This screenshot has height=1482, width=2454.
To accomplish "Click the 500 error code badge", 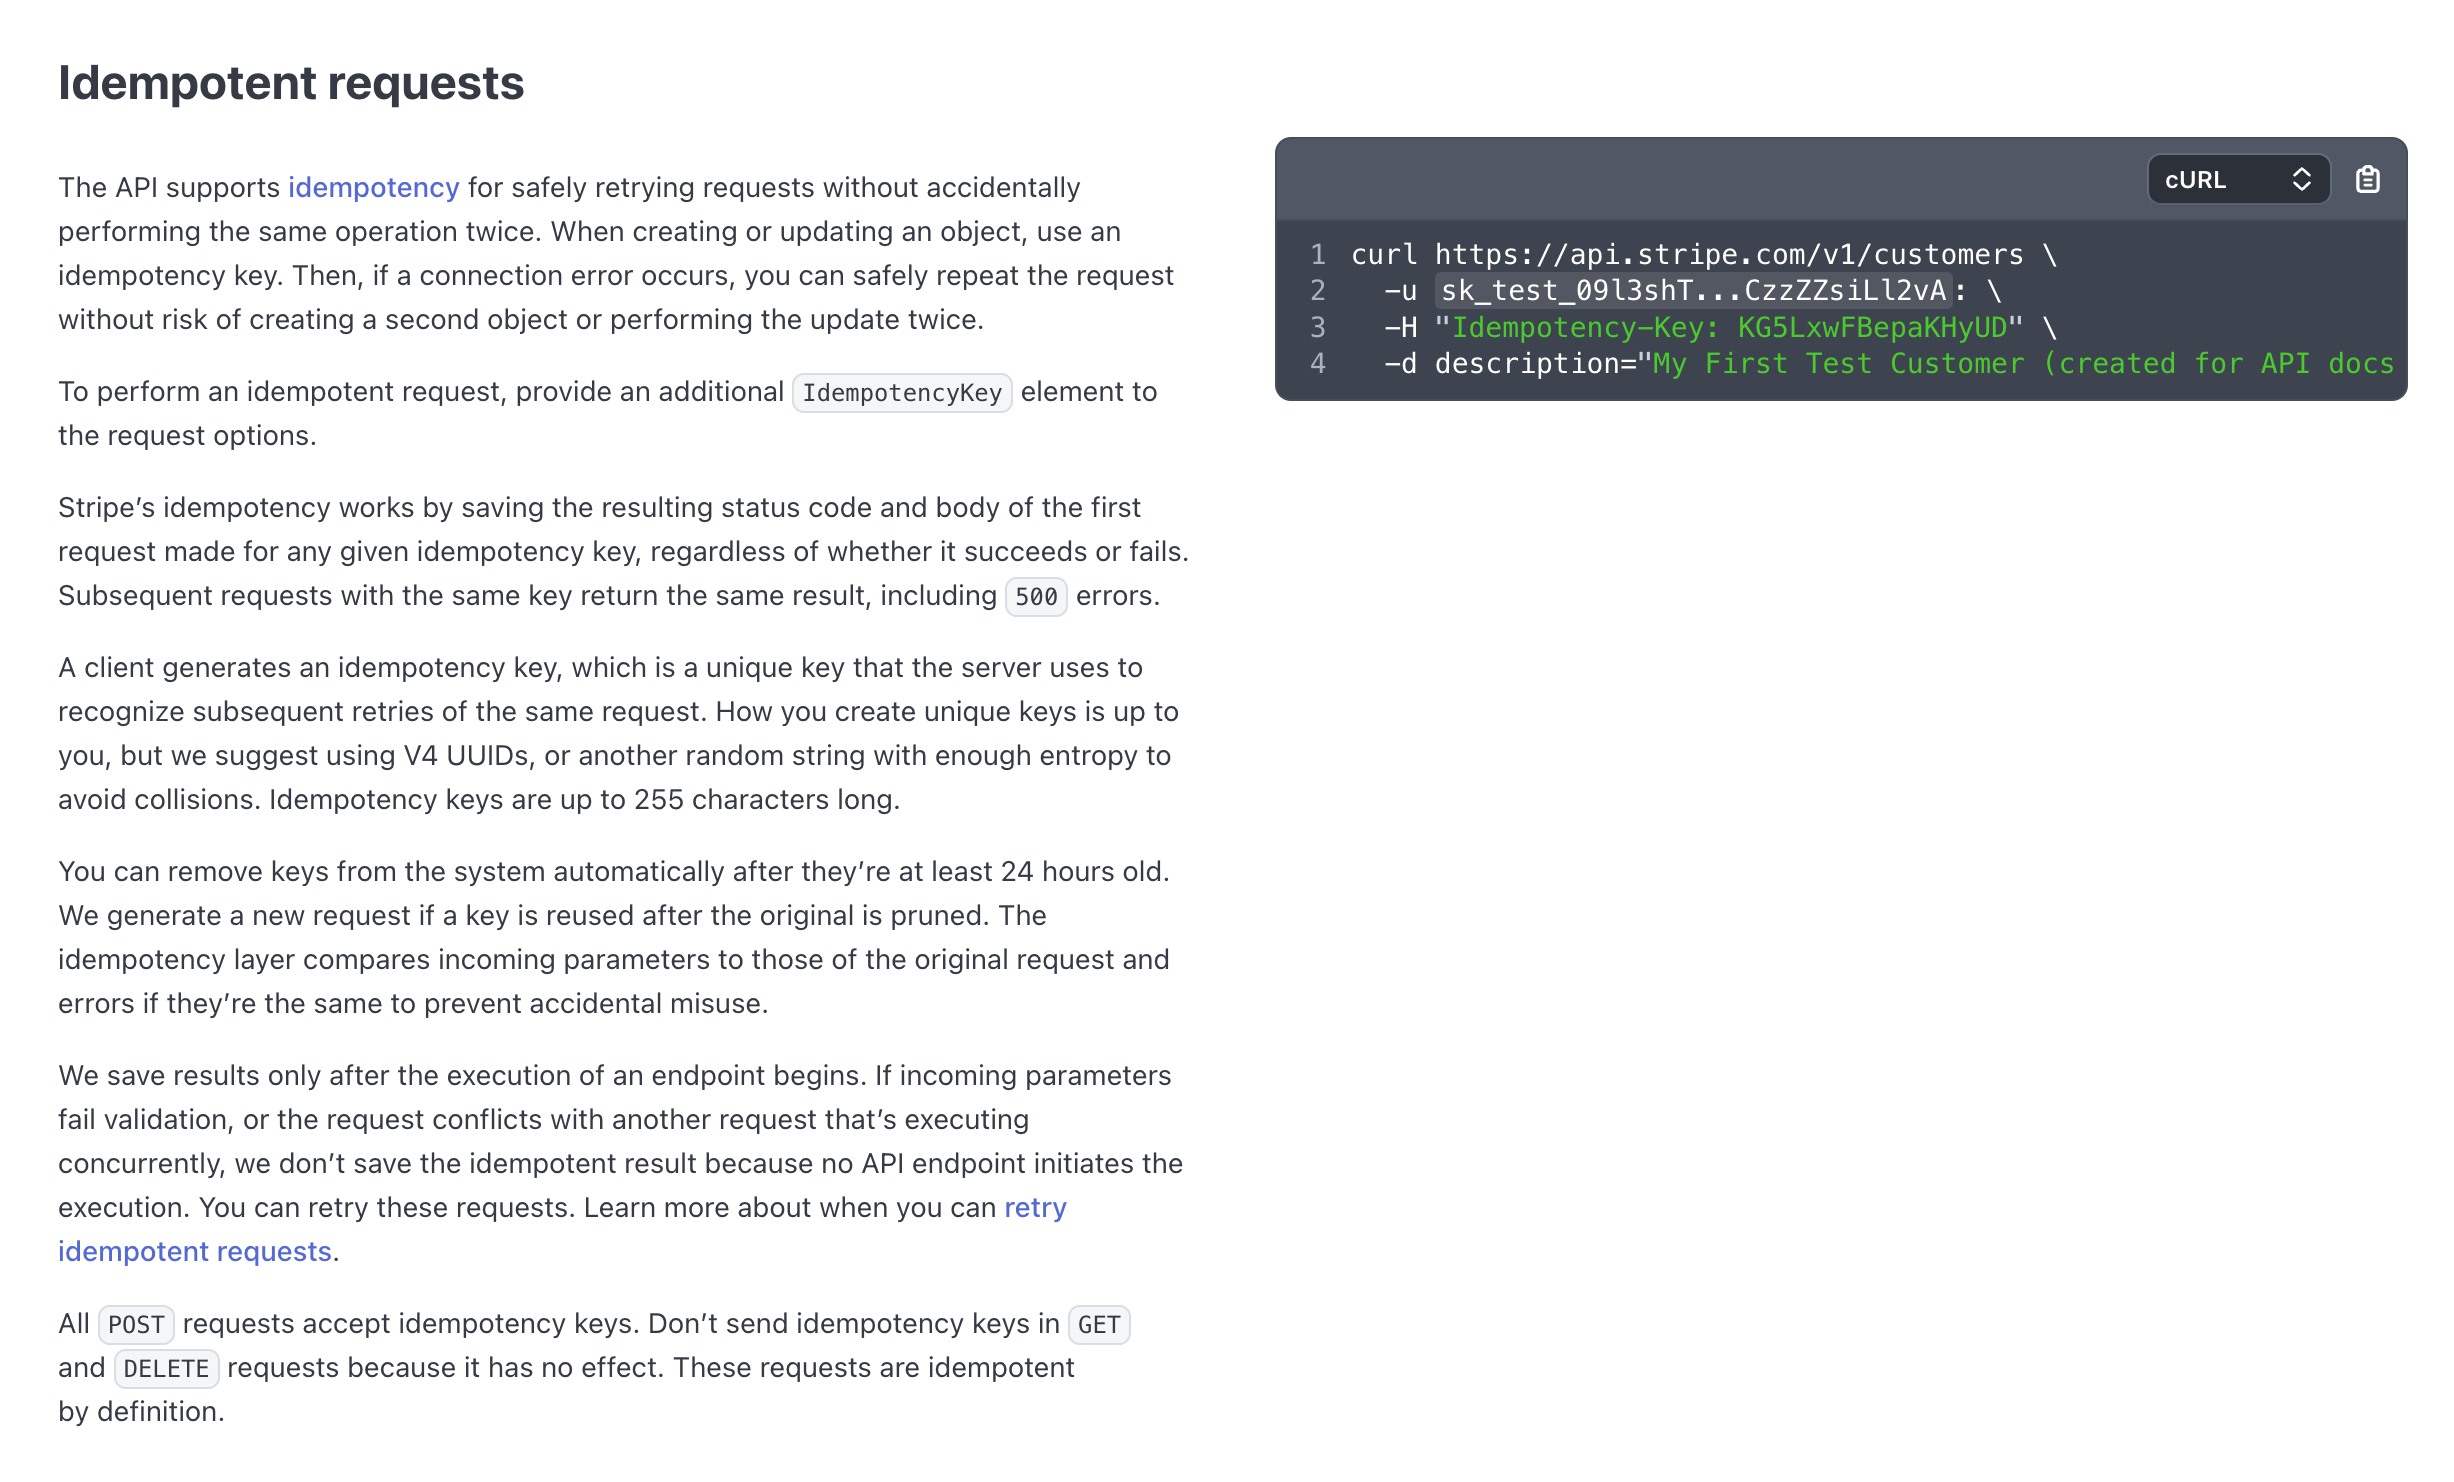I will tap(1036, 596).
